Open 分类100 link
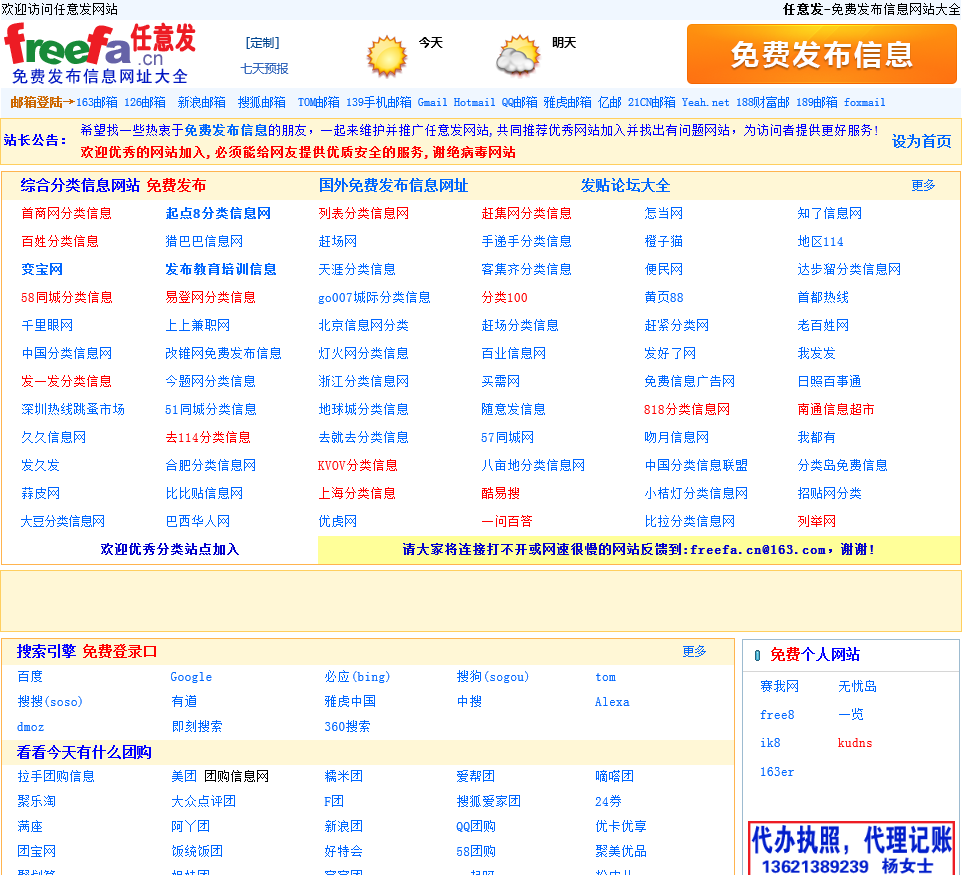The height and width of the screenshot is (875, 962). tap(504, 298)
